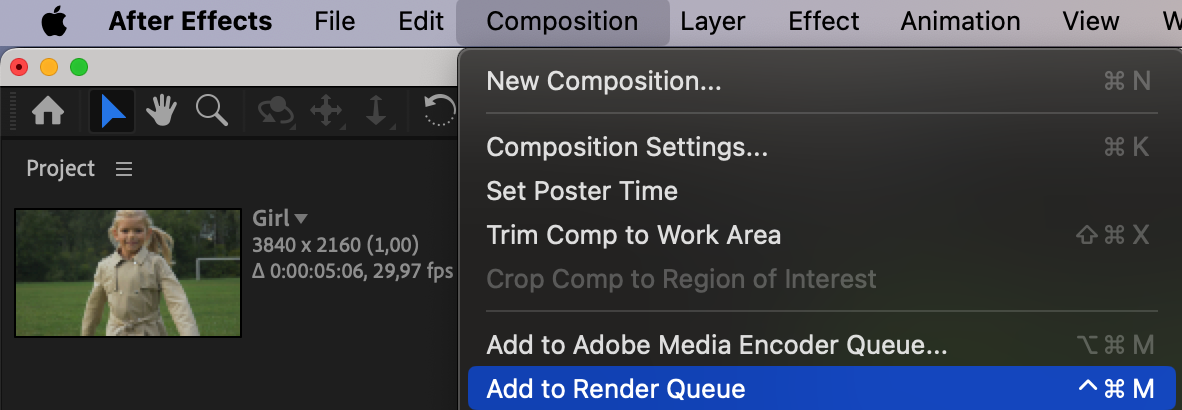The image size is (1182, 410).
Task: Expand the Girl composition dropdown arrow
Action: coord(301,218)
